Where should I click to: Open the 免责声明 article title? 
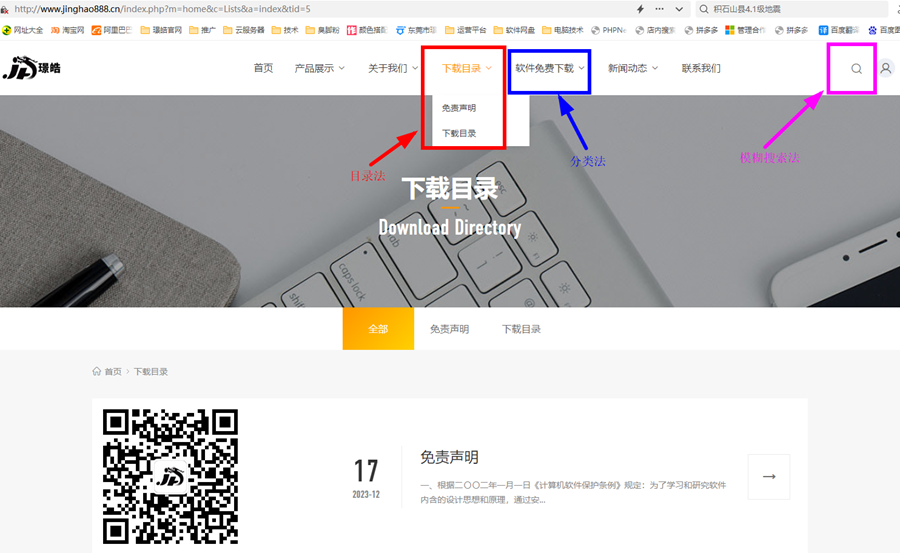pos(449,457)
